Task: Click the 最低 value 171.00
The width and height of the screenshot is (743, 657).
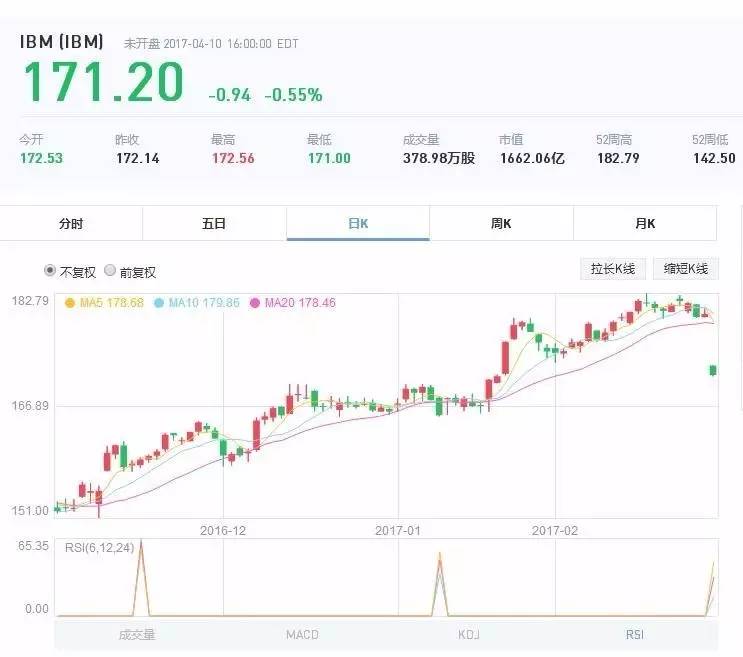Action: pos(329,158)
